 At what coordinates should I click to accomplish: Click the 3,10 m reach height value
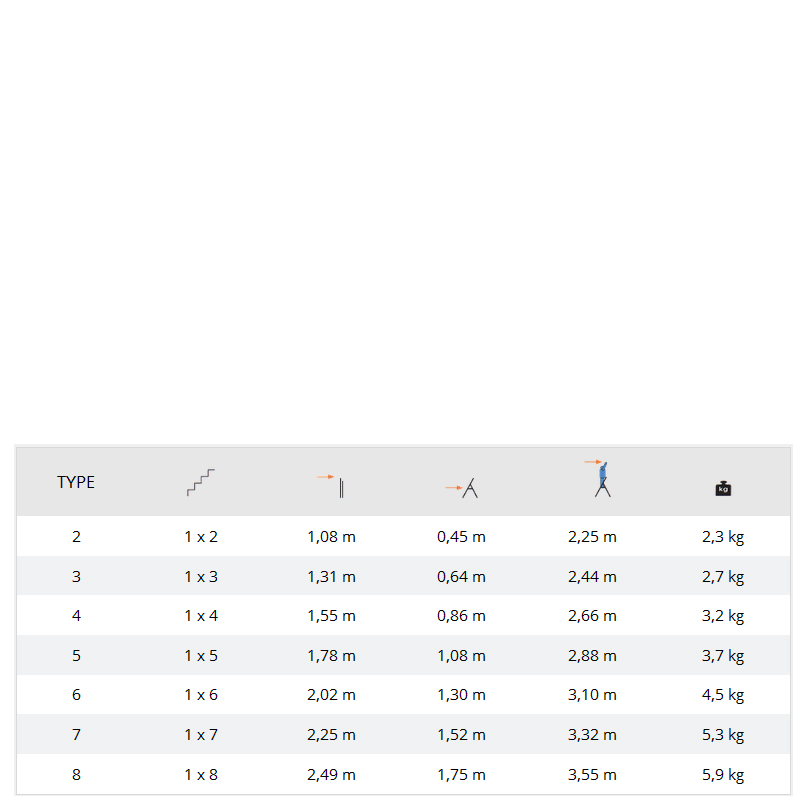pos(592,695)
